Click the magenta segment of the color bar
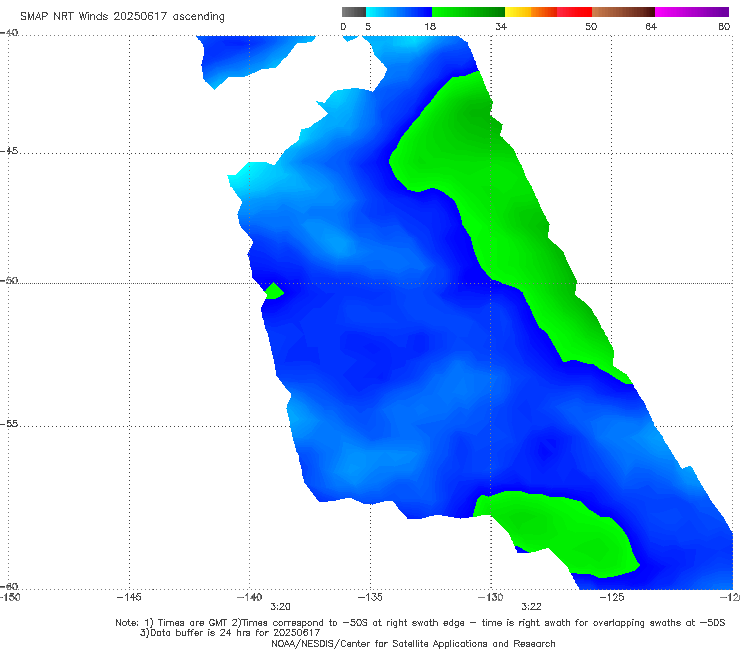 pyautogui.click(x=692, y=12)
